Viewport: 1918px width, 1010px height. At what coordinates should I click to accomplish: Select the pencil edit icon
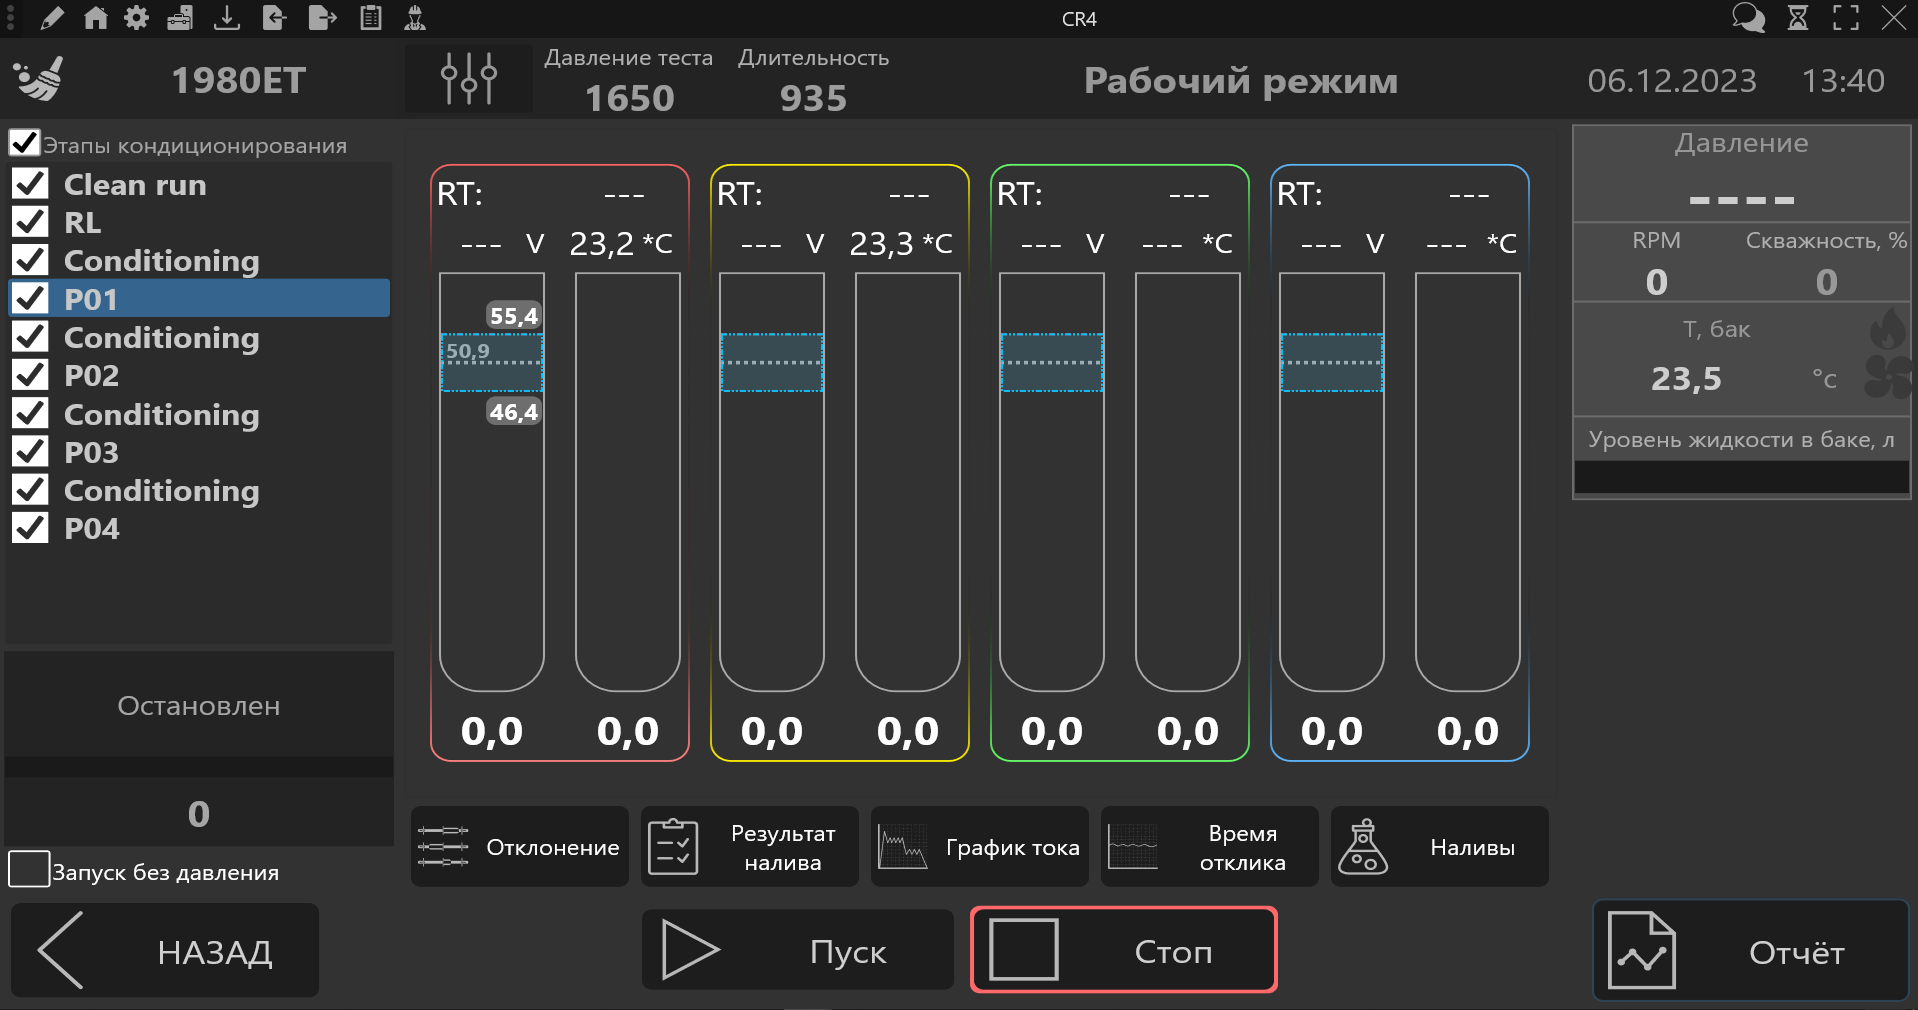pos(52,18)
